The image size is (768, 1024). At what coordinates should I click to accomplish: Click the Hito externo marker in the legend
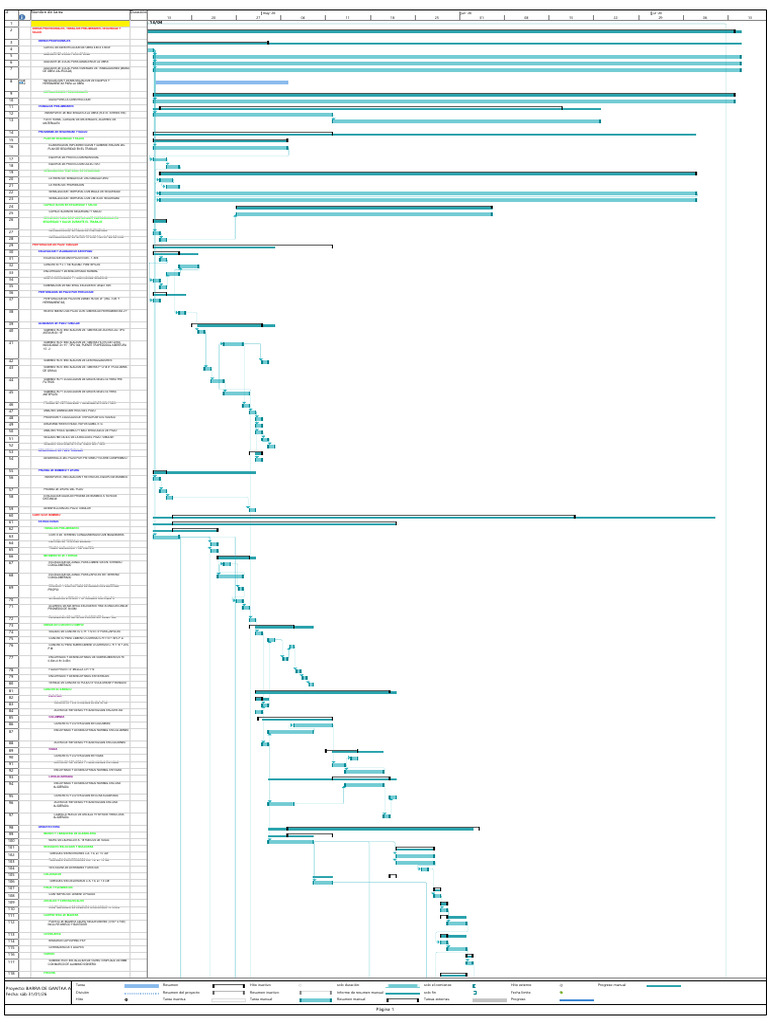(x=562, y=985)
